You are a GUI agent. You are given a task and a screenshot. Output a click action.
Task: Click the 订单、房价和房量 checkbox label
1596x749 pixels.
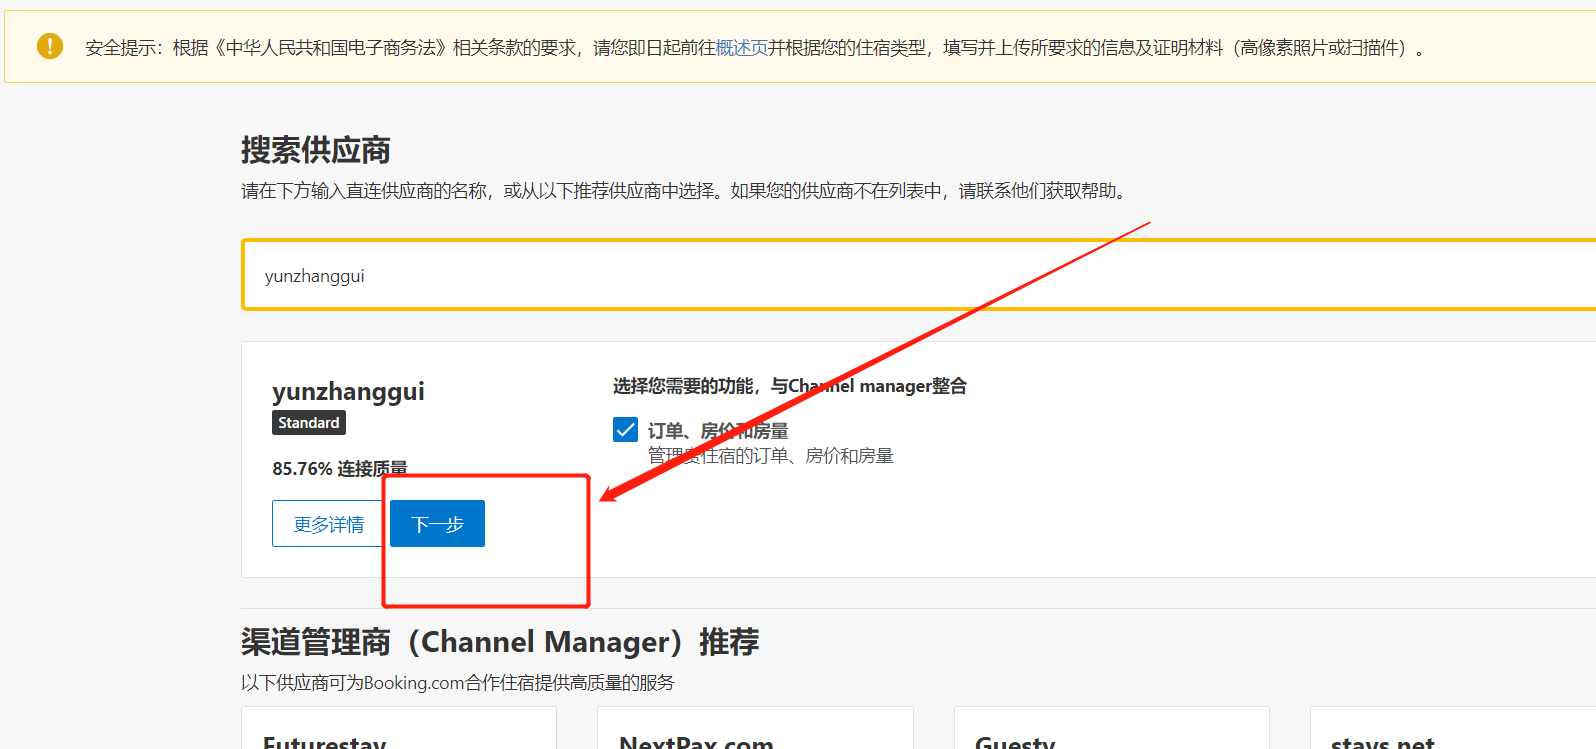(717, 431)
